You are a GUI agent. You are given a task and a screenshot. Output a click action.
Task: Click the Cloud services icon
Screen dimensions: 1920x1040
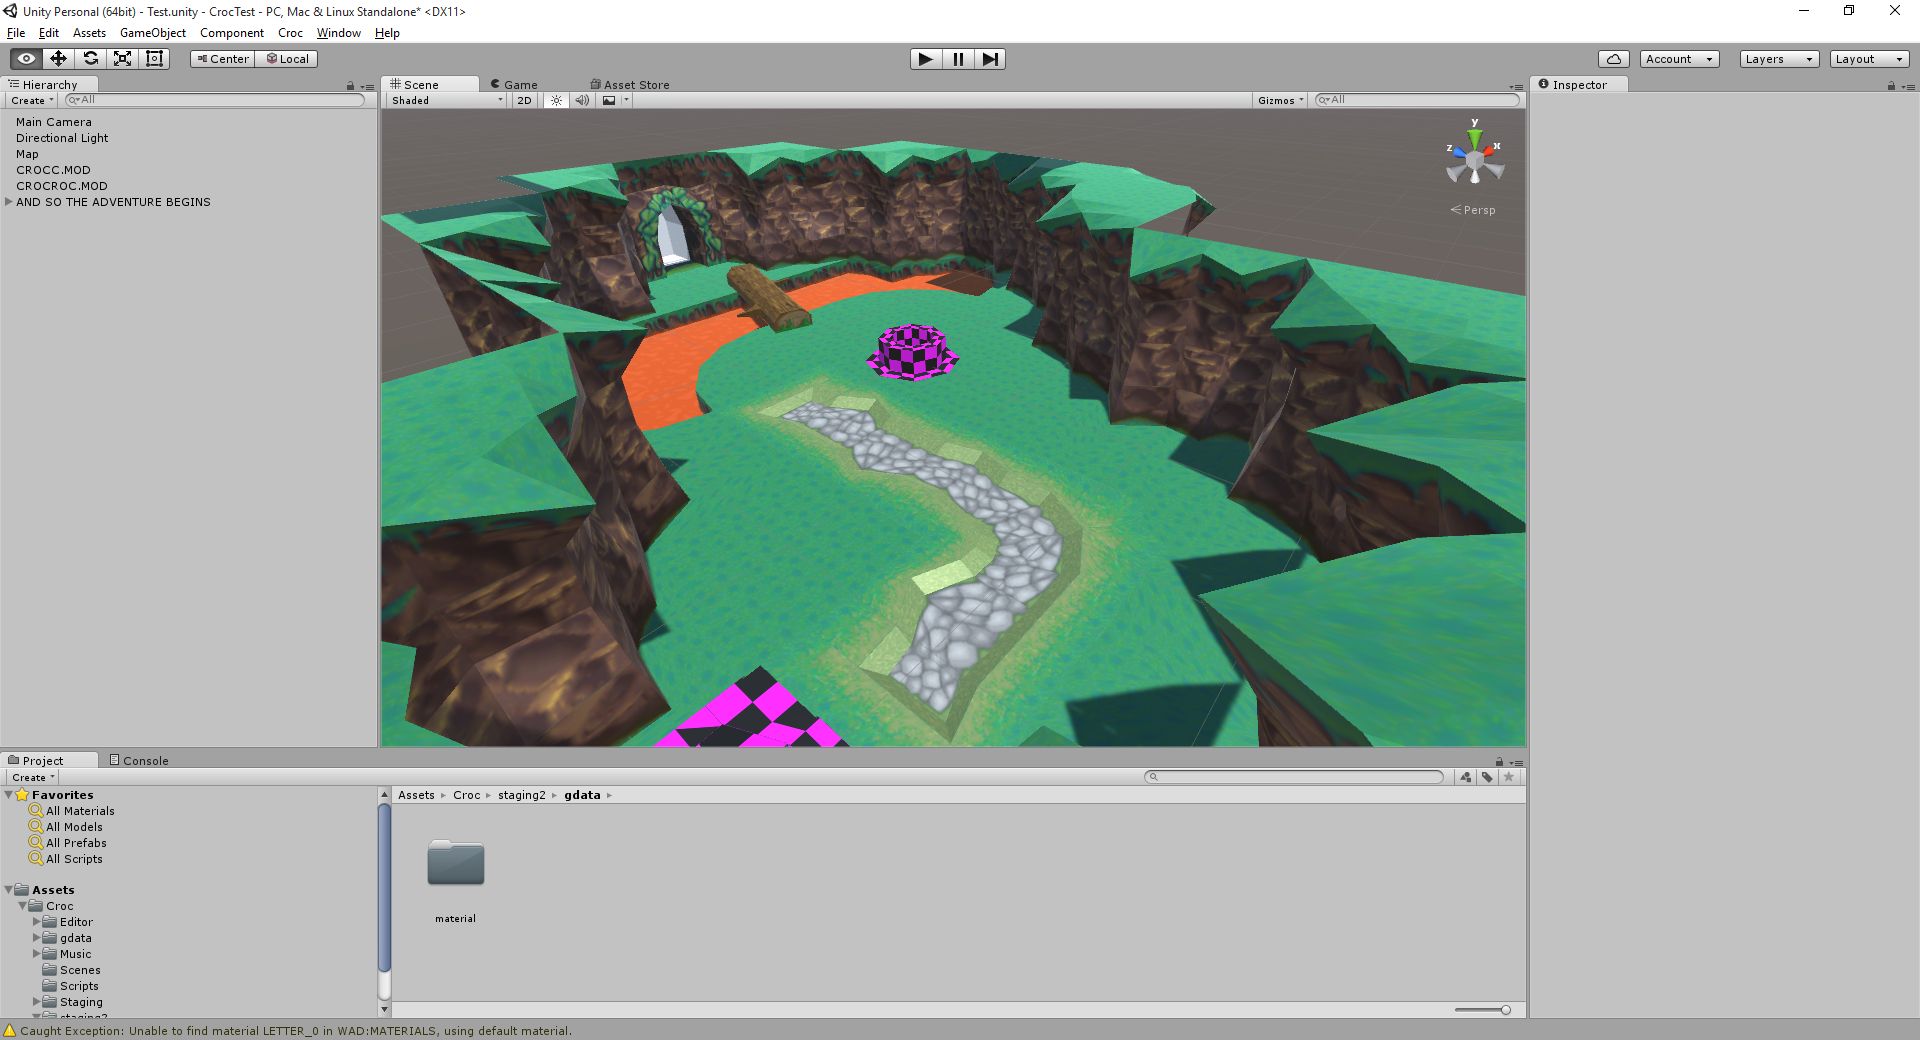[x=1613, y=59]
